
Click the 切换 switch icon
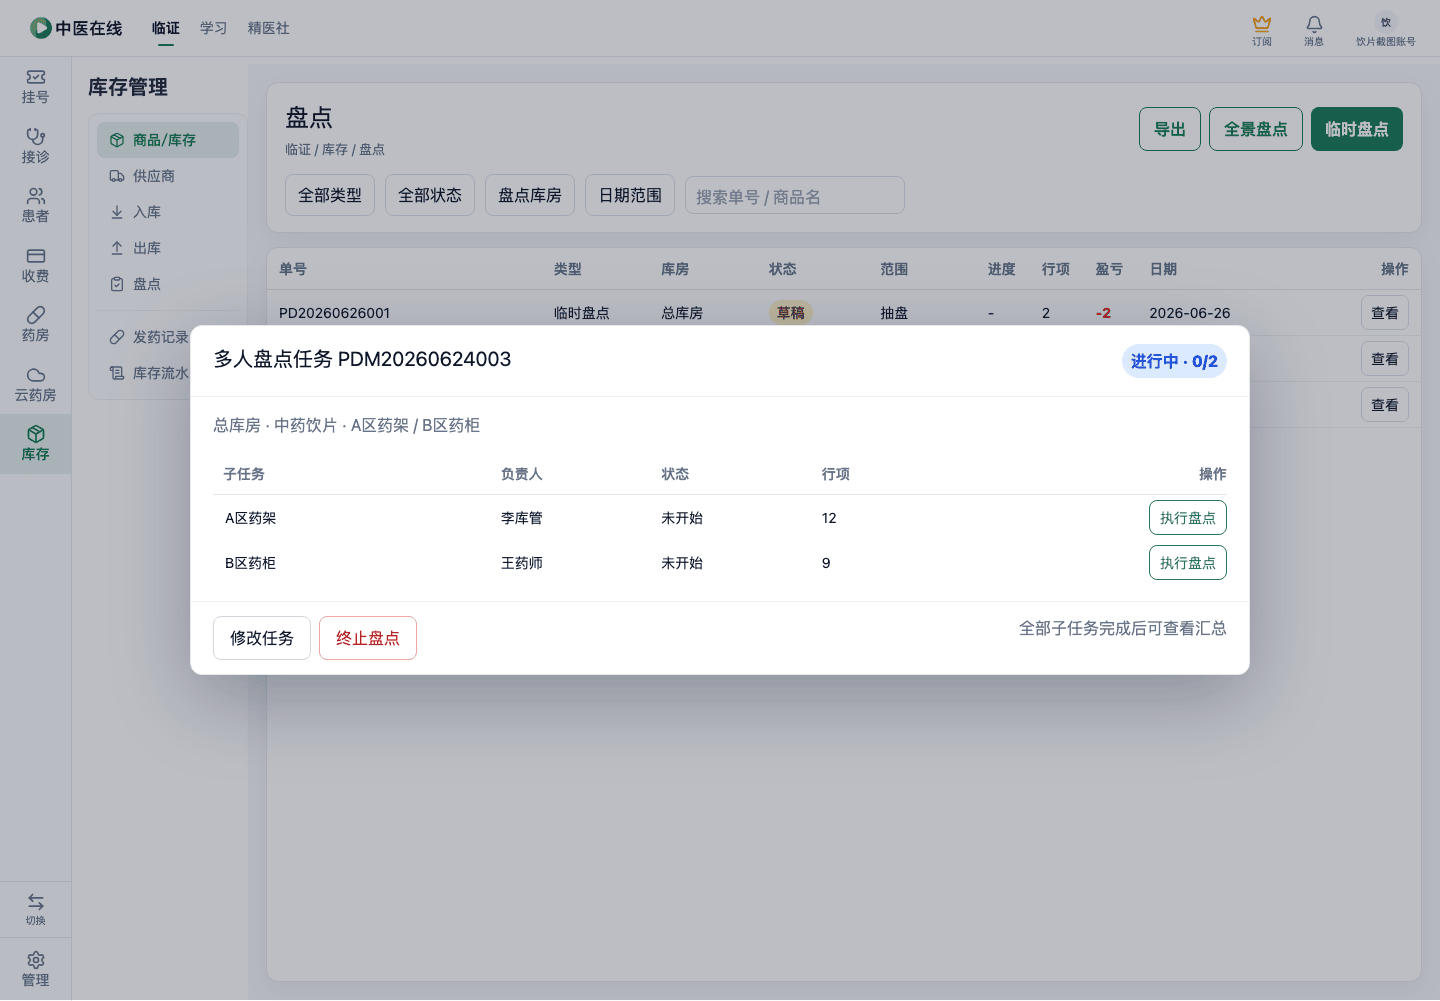(35, 909)
